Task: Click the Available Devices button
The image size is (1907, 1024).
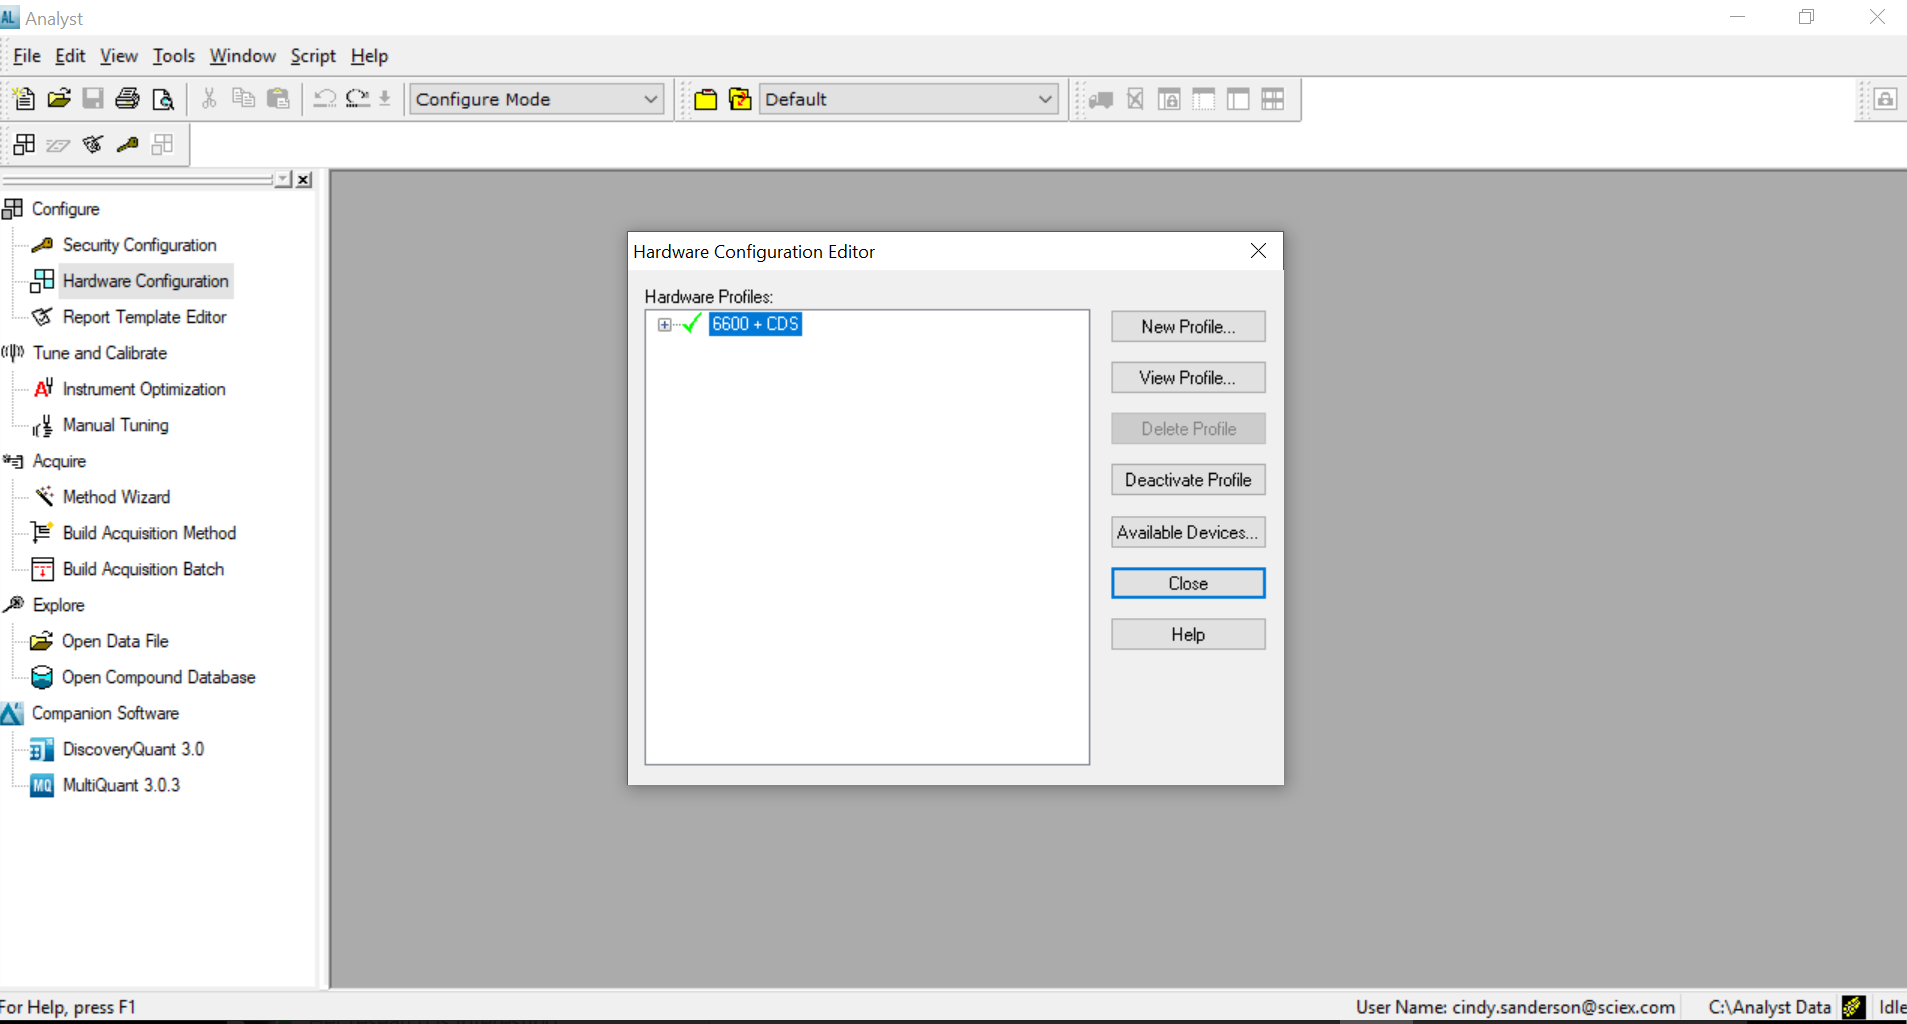Action: 1187,532
